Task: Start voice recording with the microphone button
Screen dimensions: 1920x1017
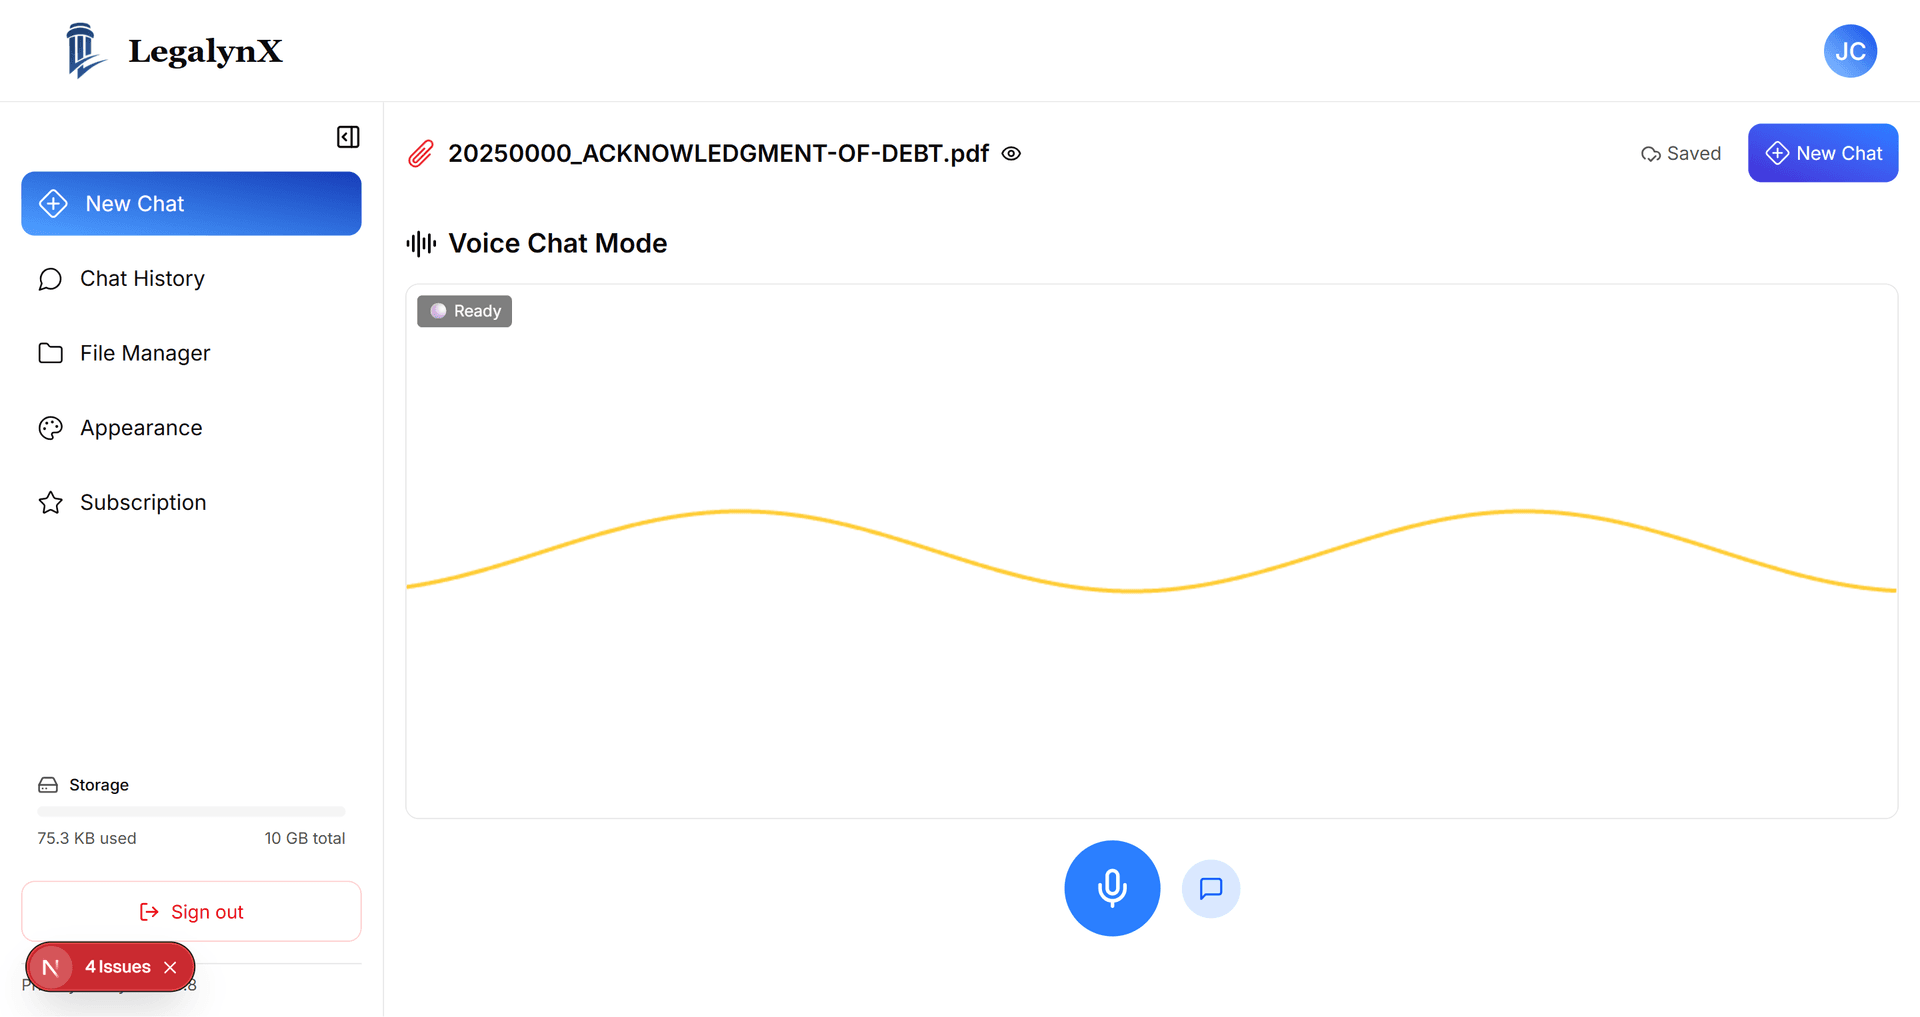Action: [1111, 888]
